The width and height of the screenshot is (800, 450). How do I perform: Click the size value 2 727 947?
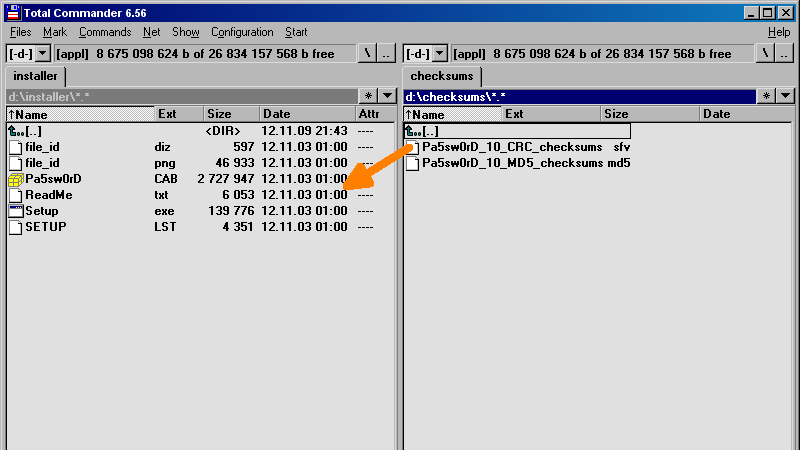226,179
